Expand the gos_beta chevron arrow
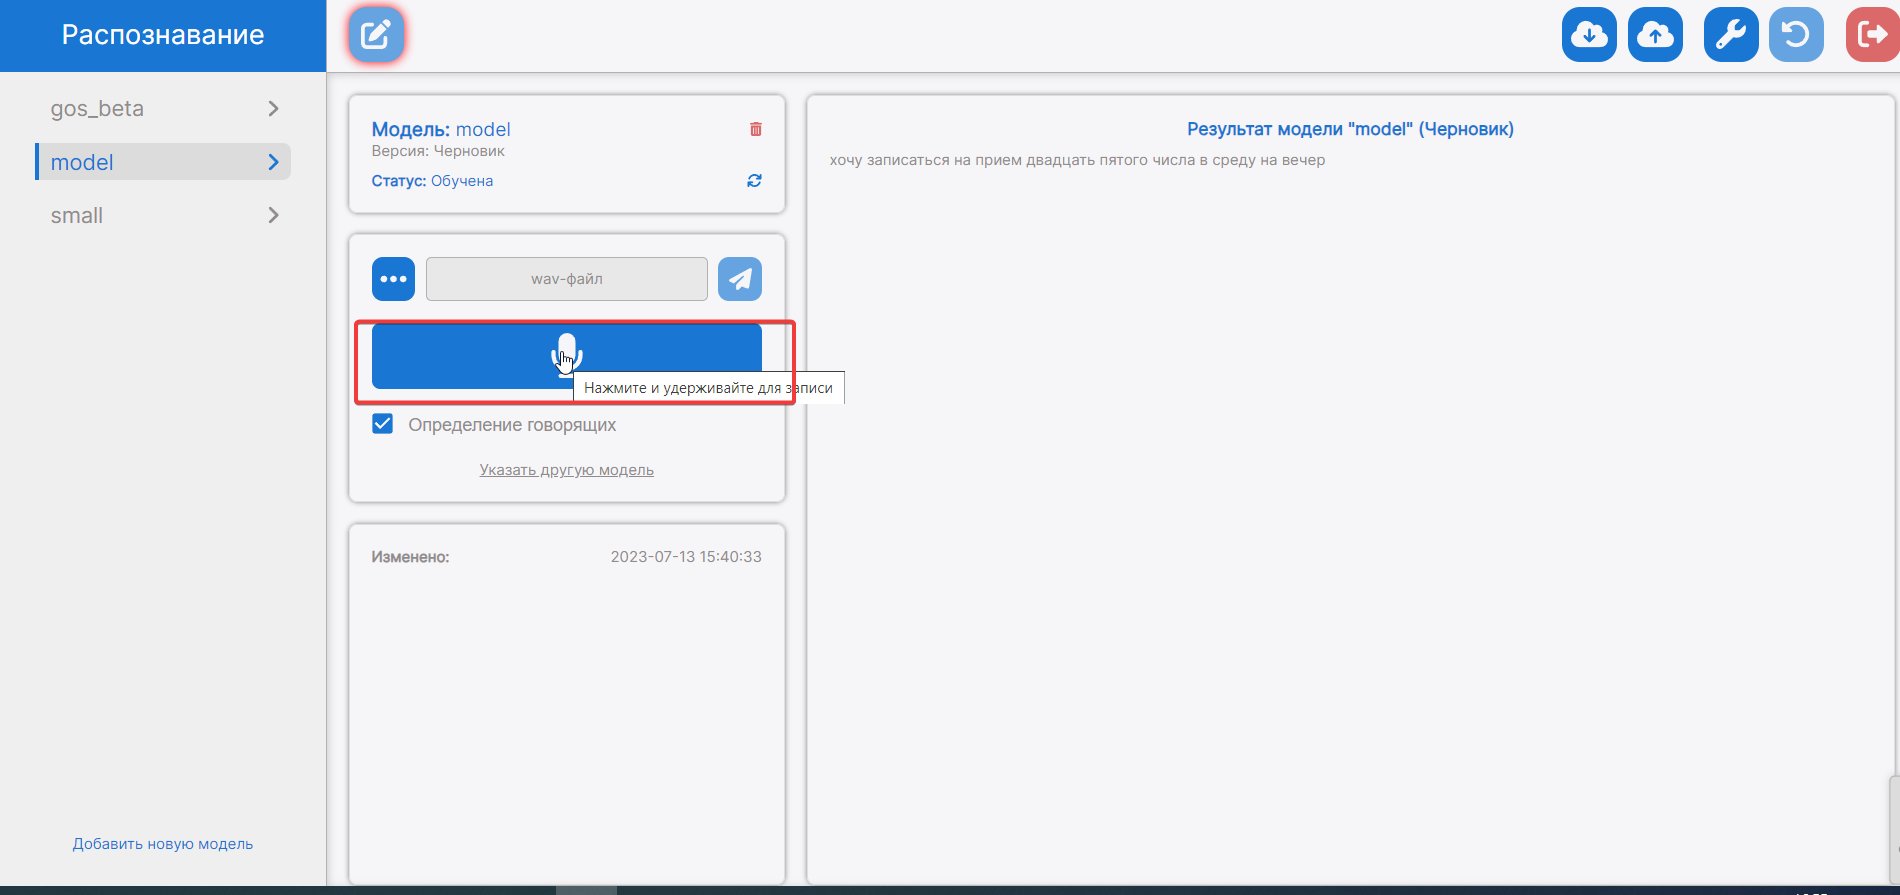 pyautogui.click(x=273, y=109)
